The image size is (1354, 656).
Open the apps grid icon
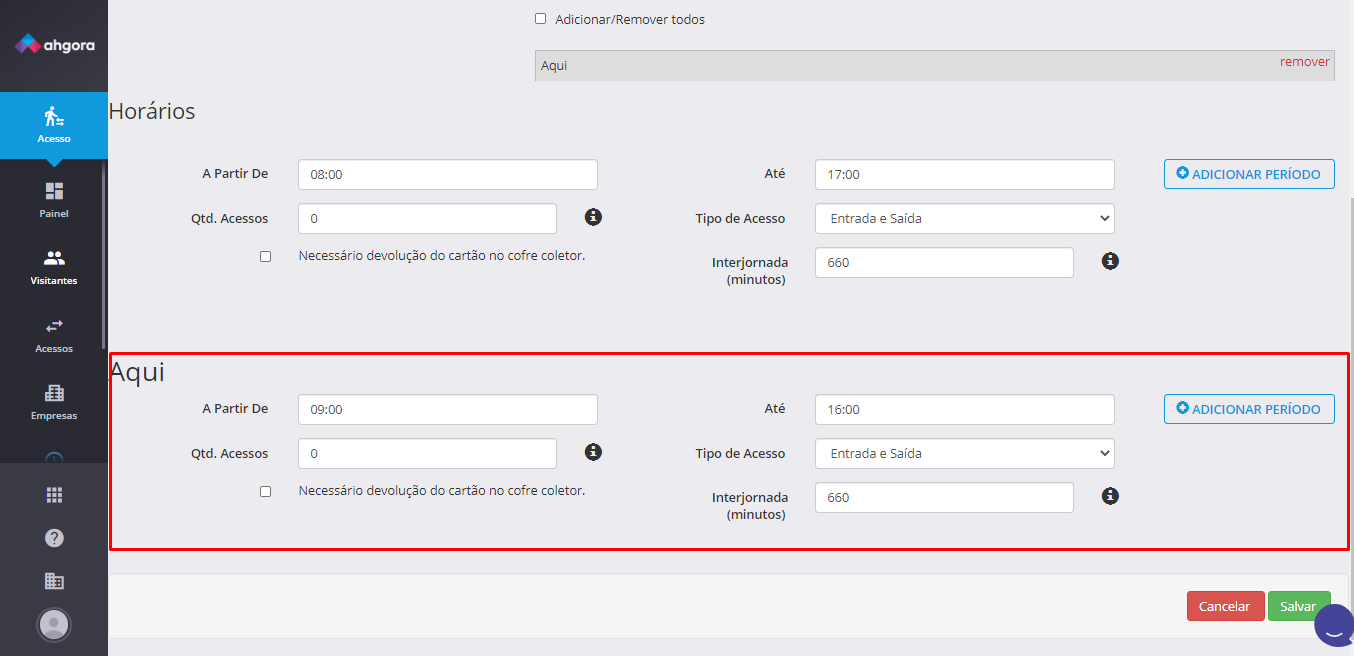click(54, 495)
